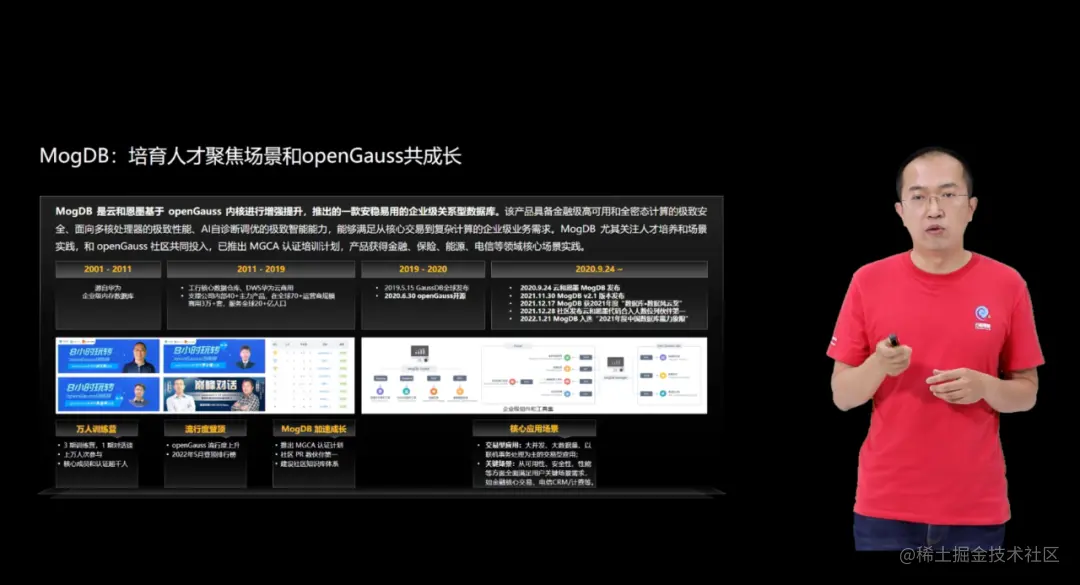Viewport: 1080px width, 585px height.
Task: Select the '2019 - 2020' timeline header
Action: (423, 269)
